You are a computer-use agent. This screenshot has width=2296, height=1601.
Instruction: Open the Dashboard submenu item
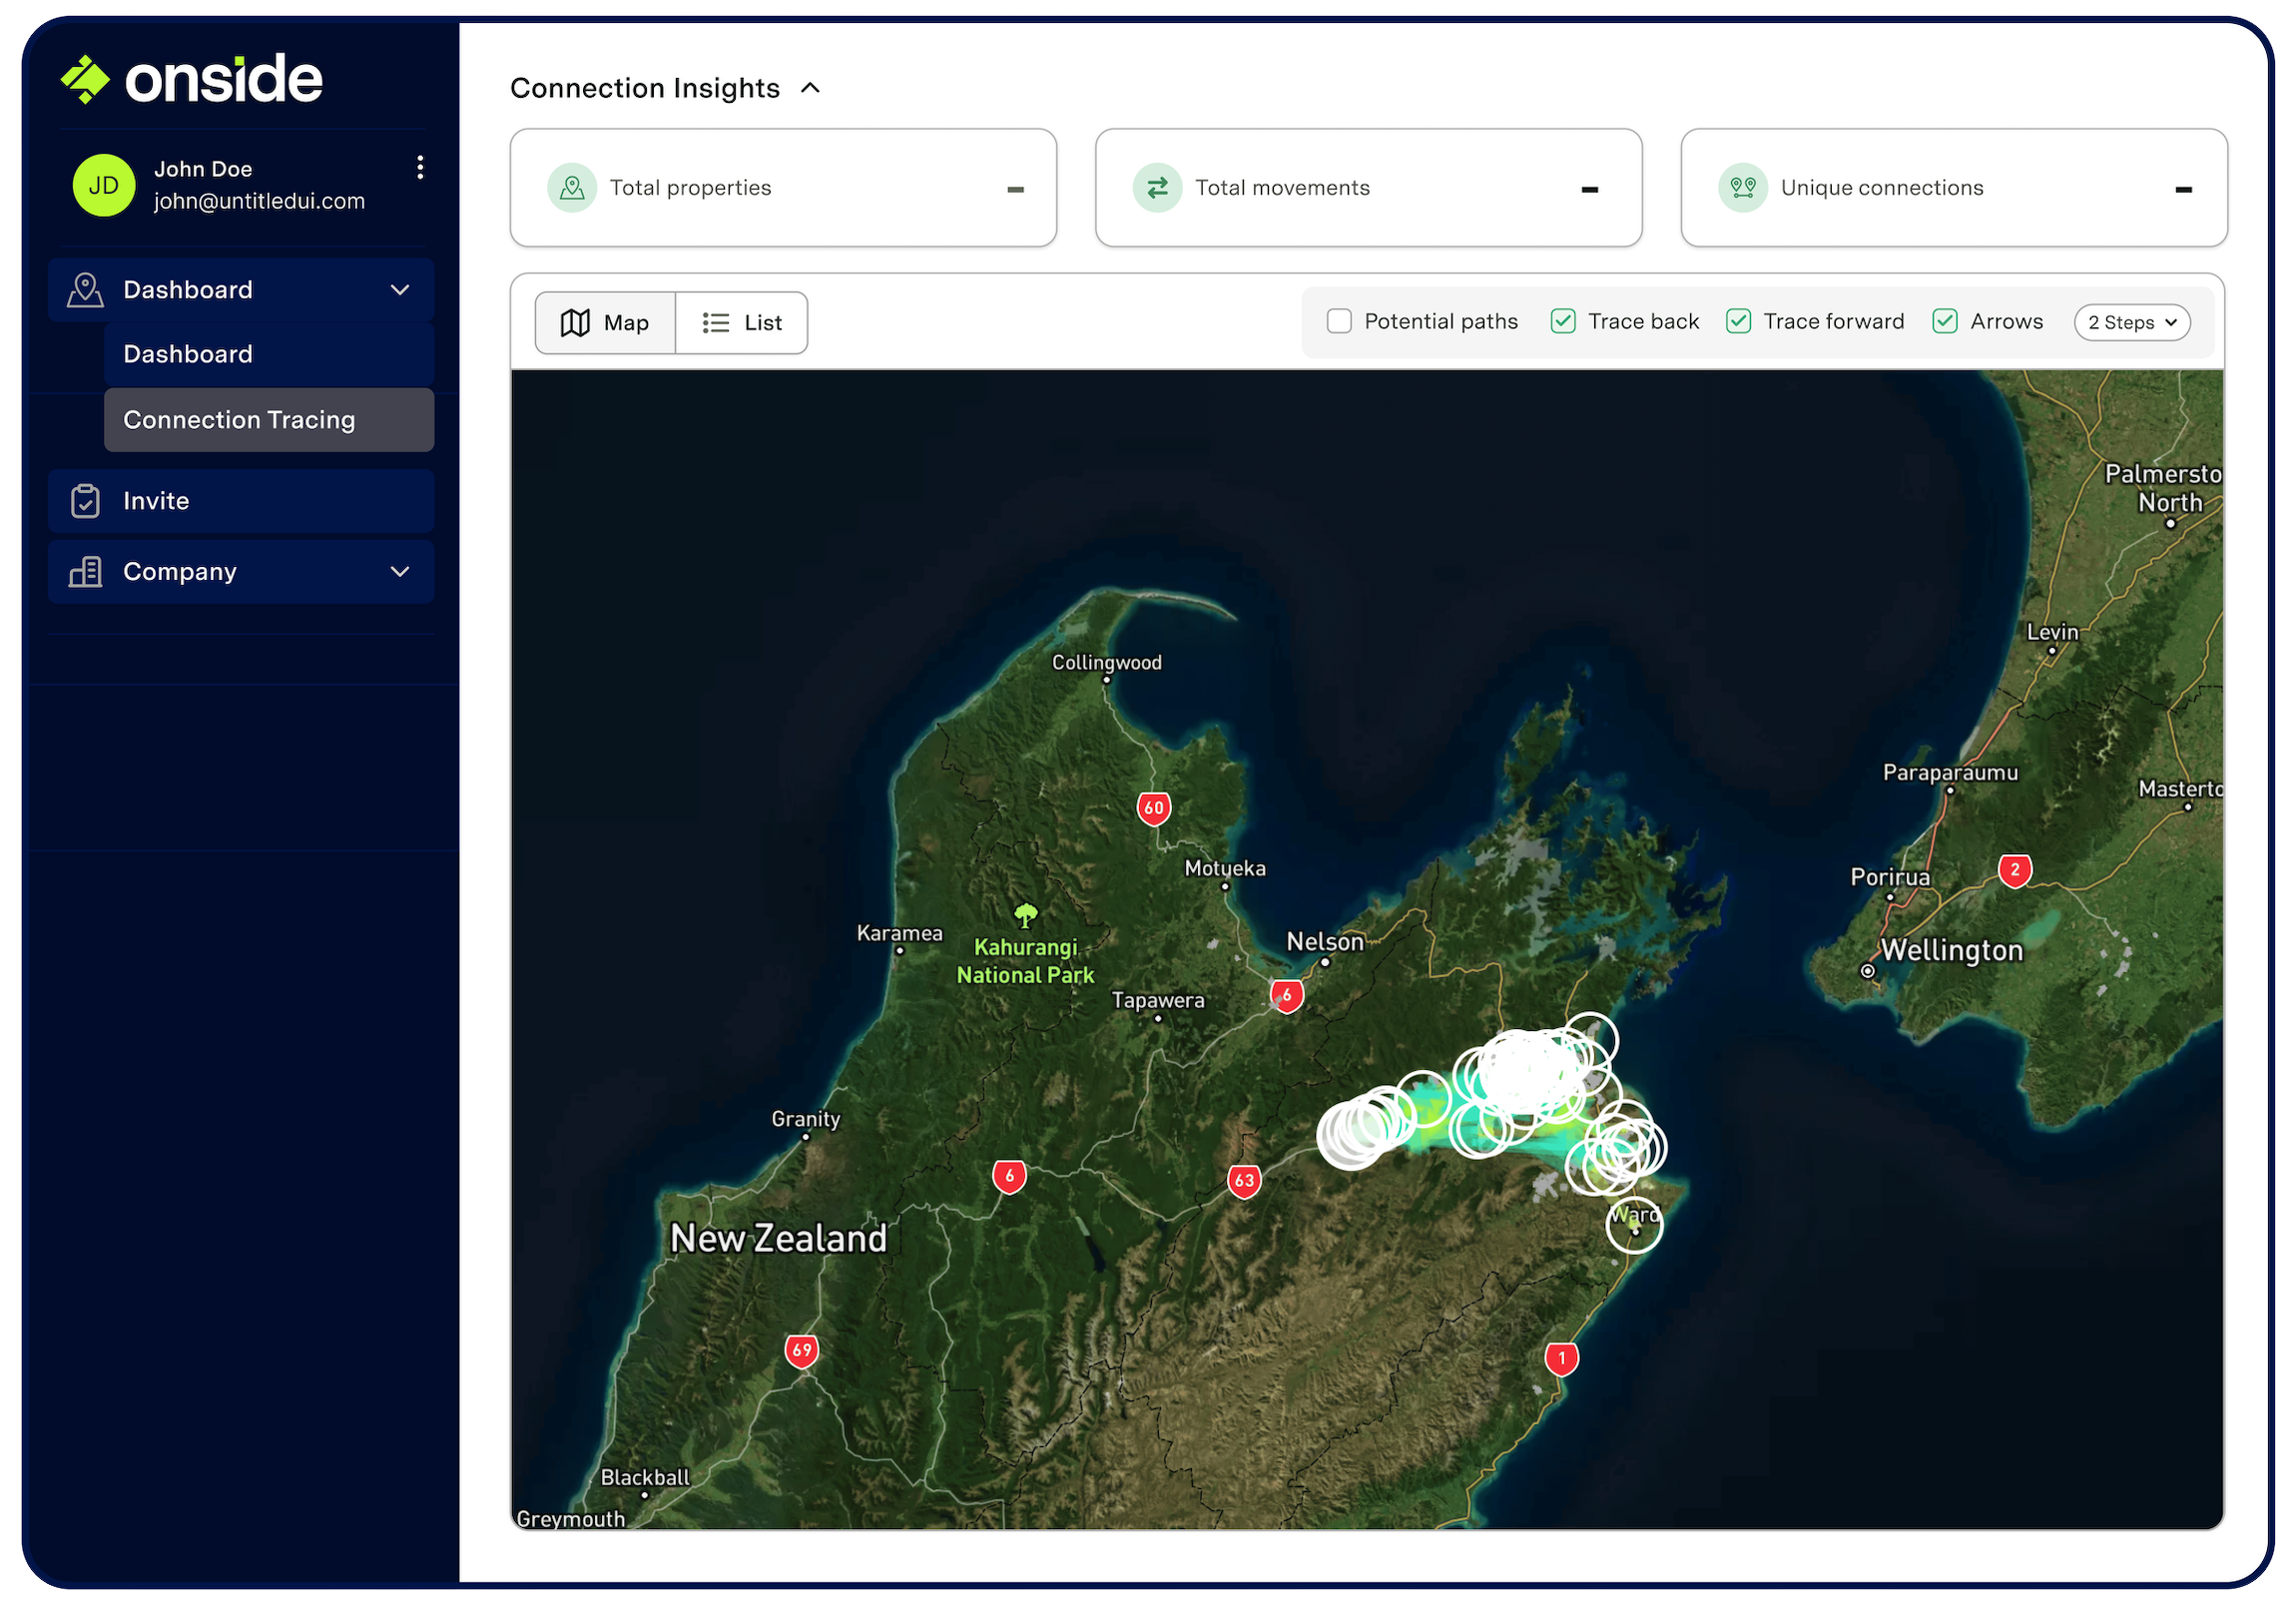pos(269,354)
